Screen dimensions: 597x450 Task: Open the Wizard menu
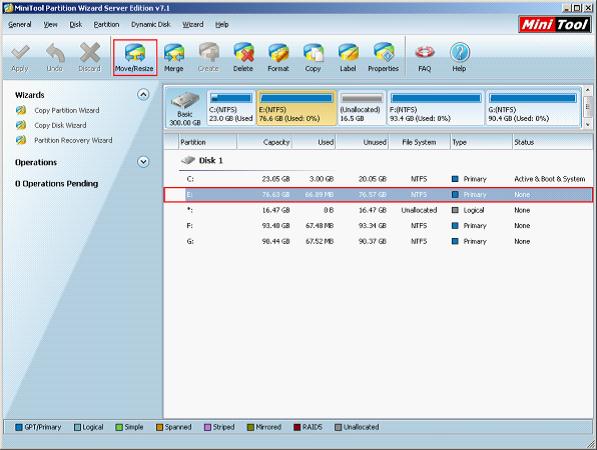coord(193,24)
